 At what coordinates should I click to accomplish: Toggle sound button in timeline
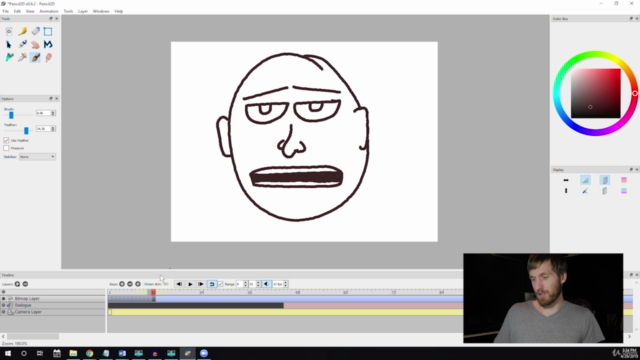tap(266, 284)
